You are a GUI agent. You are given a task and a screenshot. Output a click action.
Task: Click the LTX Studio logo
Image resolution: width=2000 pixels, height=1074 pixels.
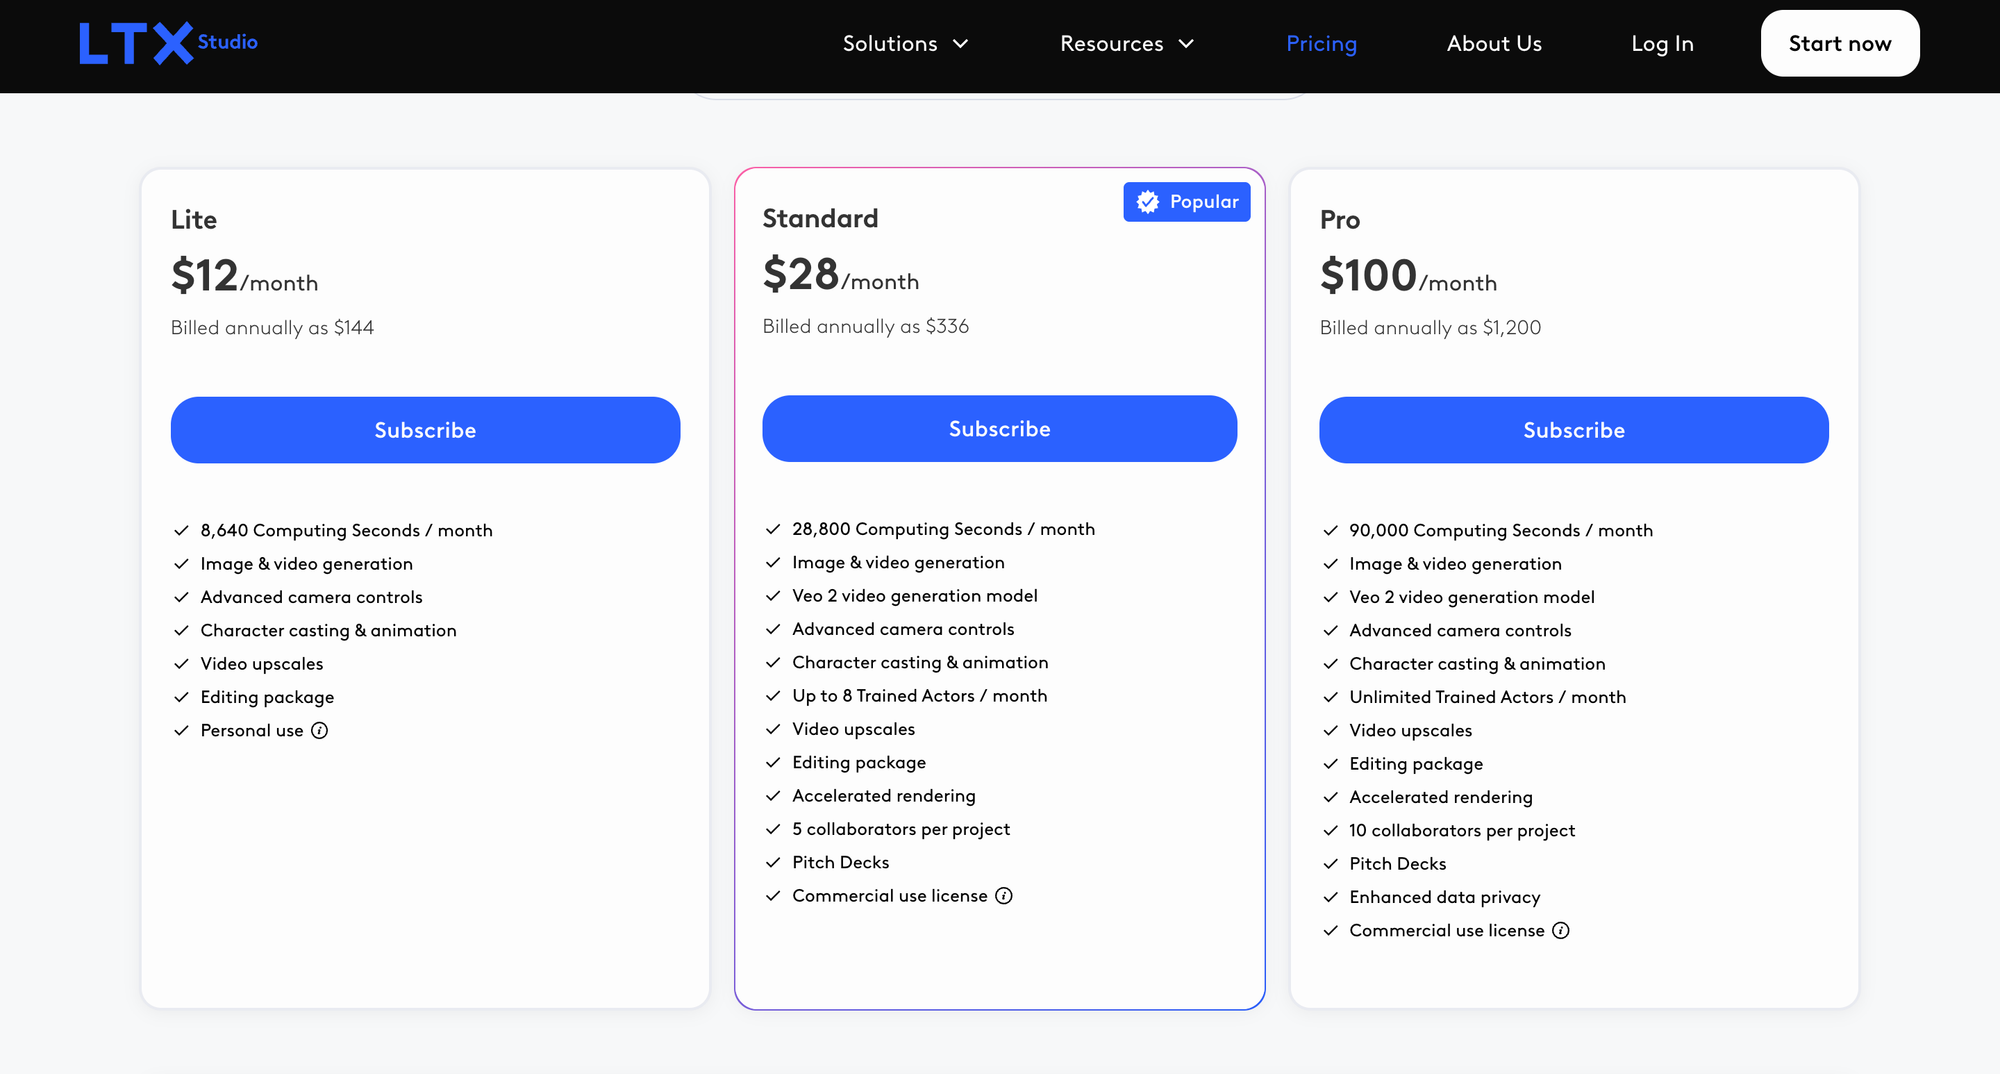click(167, 41)
